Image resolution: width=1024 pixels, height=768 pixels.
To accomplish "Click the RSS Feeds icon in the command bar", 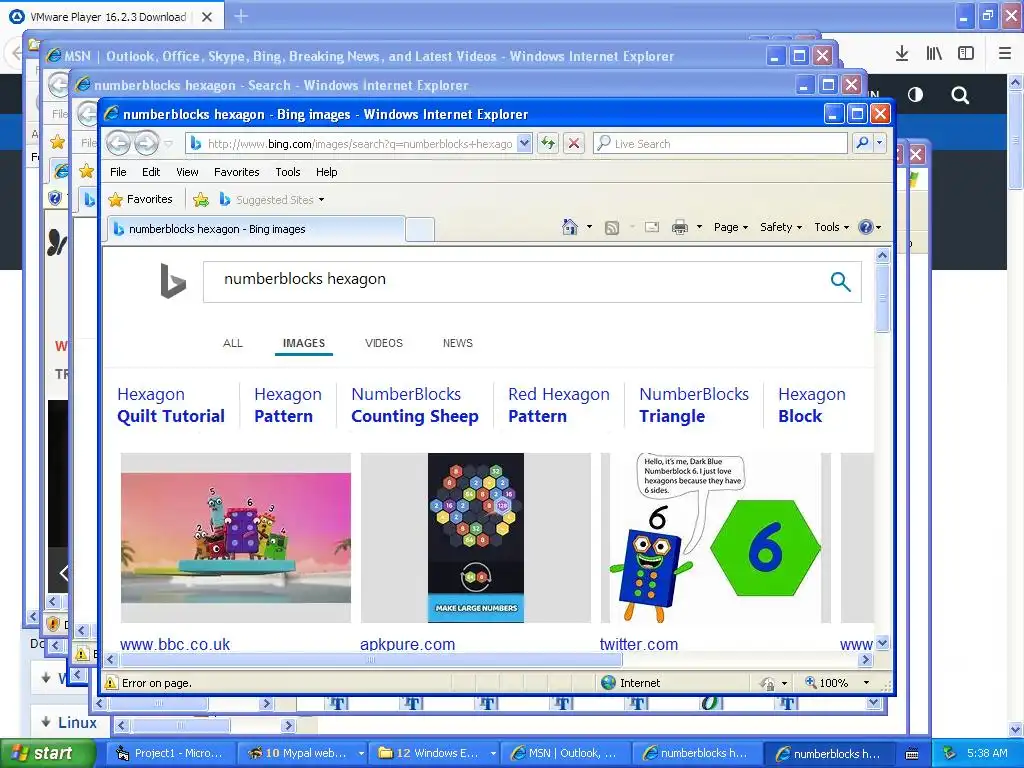I will pos(612,227).
